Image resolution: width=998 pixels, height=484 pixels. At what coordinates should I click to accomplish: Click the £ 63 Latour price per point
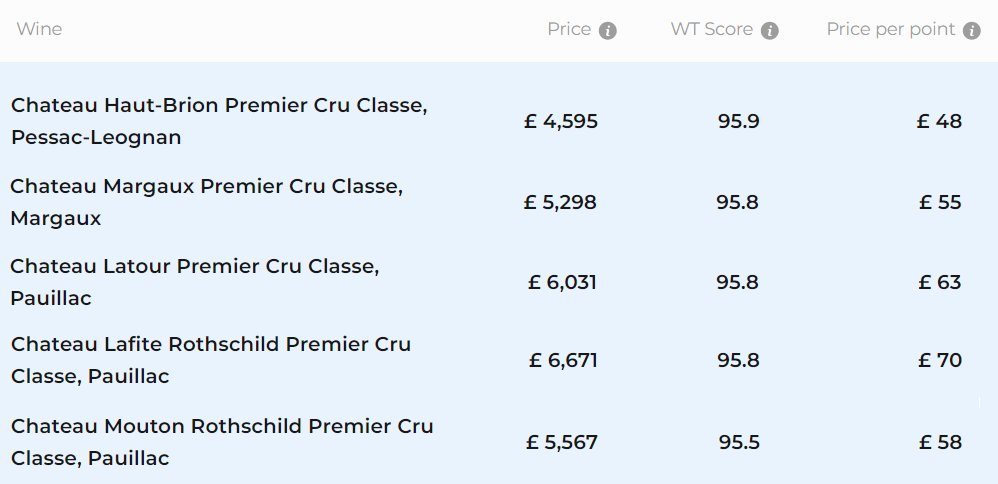point(940,282)
